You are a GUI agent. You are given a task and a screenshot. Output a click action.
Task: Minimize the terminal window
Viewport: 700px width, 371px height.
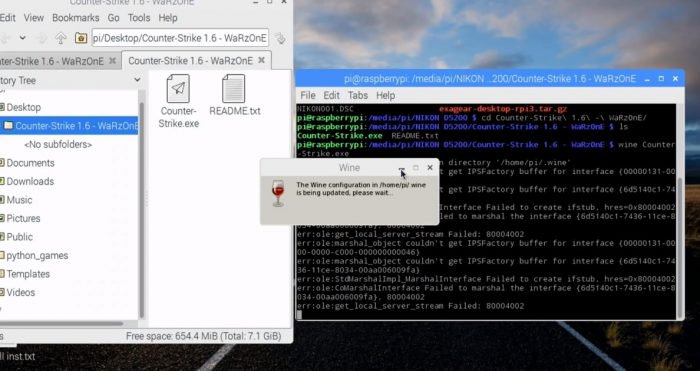click(x=647, y=79)
